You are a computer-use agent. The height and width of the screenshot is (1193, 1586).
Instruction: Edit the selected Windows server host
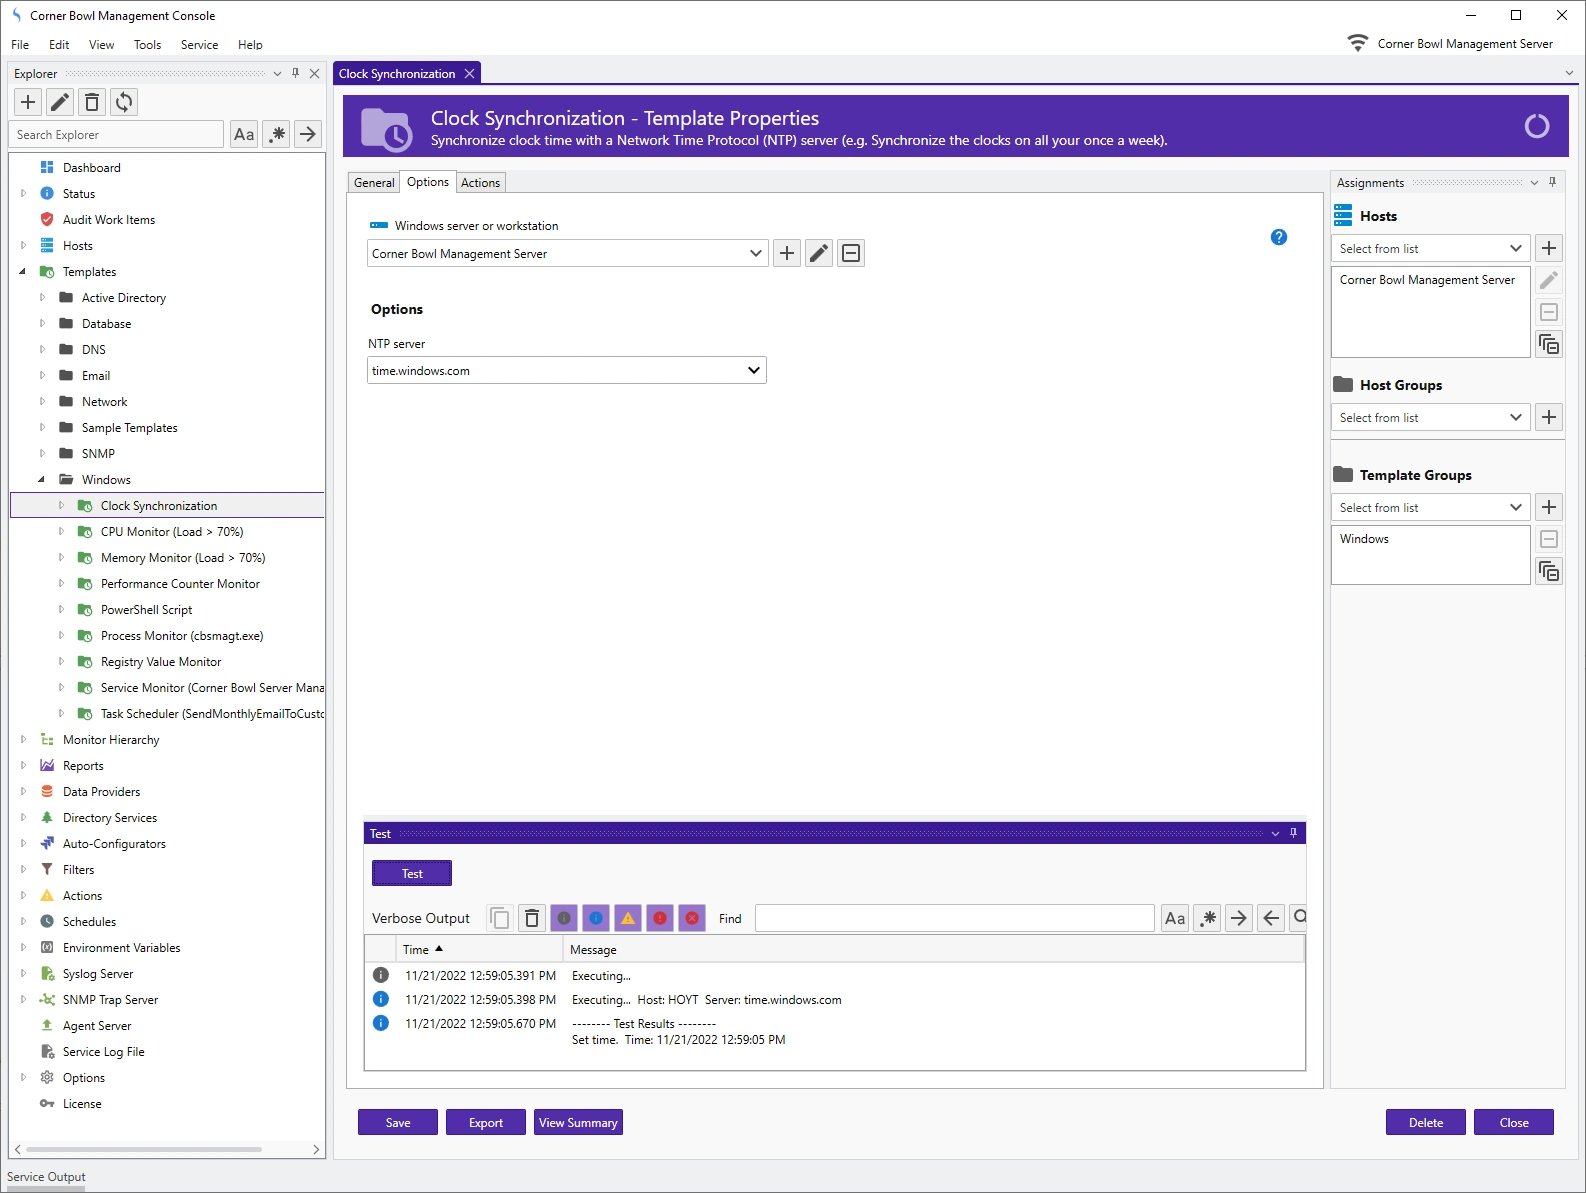[819, 254]
